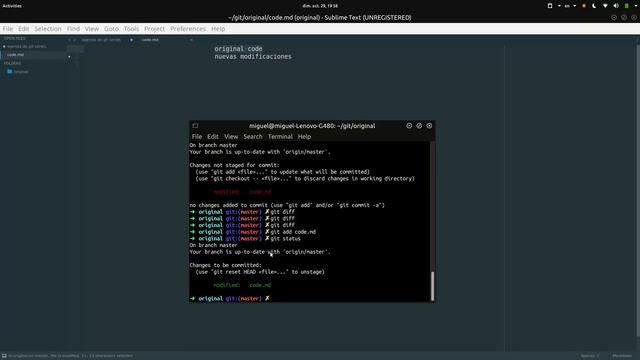This screenshot has width=640, height=360.
Task: Click the Wi-Fi network icon
Action: (x=605, y=6)
